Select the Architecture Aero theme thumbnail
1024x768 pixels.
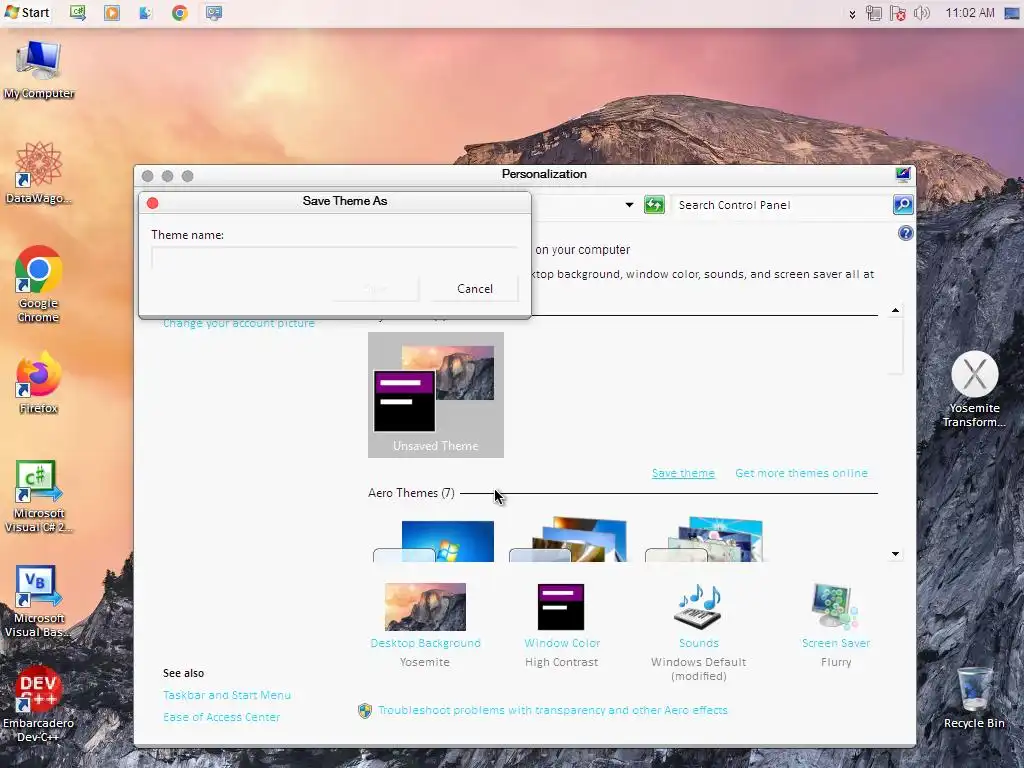coord(568,539)
